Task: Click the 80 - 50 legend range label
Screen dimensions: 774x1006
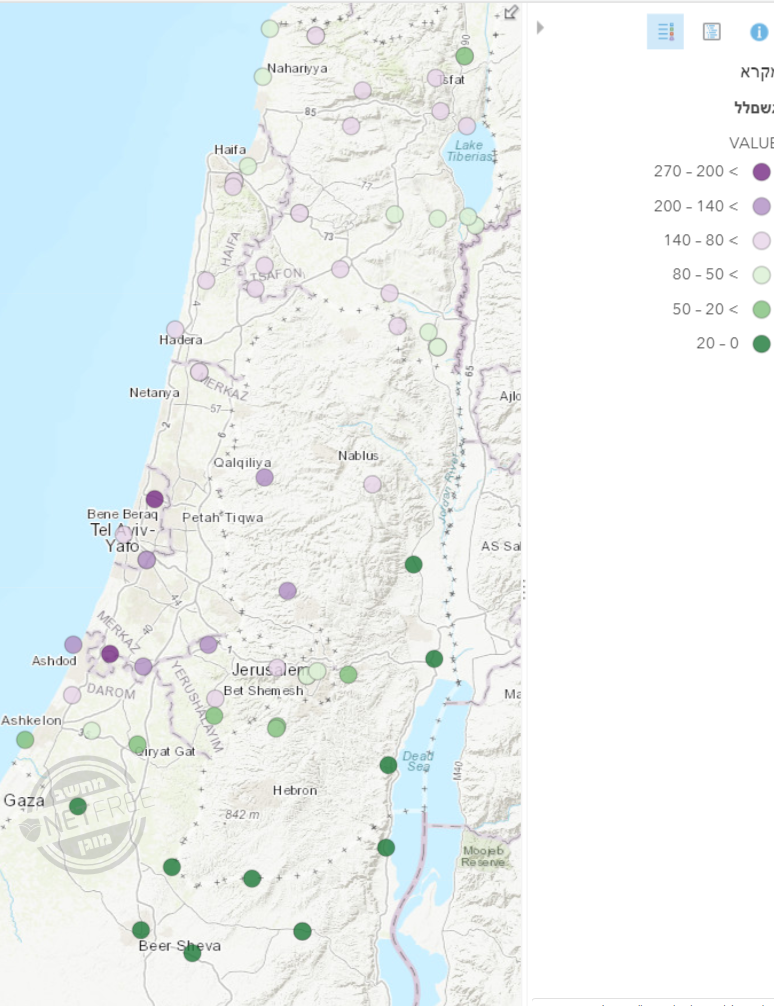Action: [x=705, y=275]
